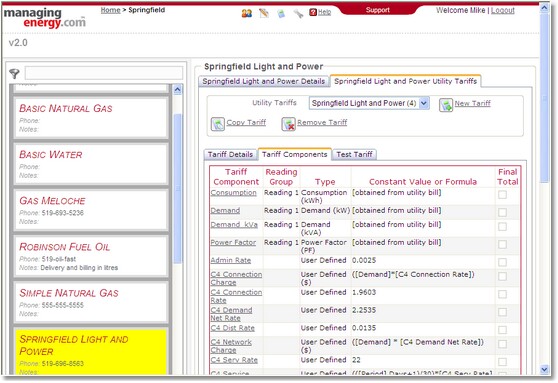Click the page vertical scrollbar thumb
558x383 pixels.
click(x=544, y=98)
